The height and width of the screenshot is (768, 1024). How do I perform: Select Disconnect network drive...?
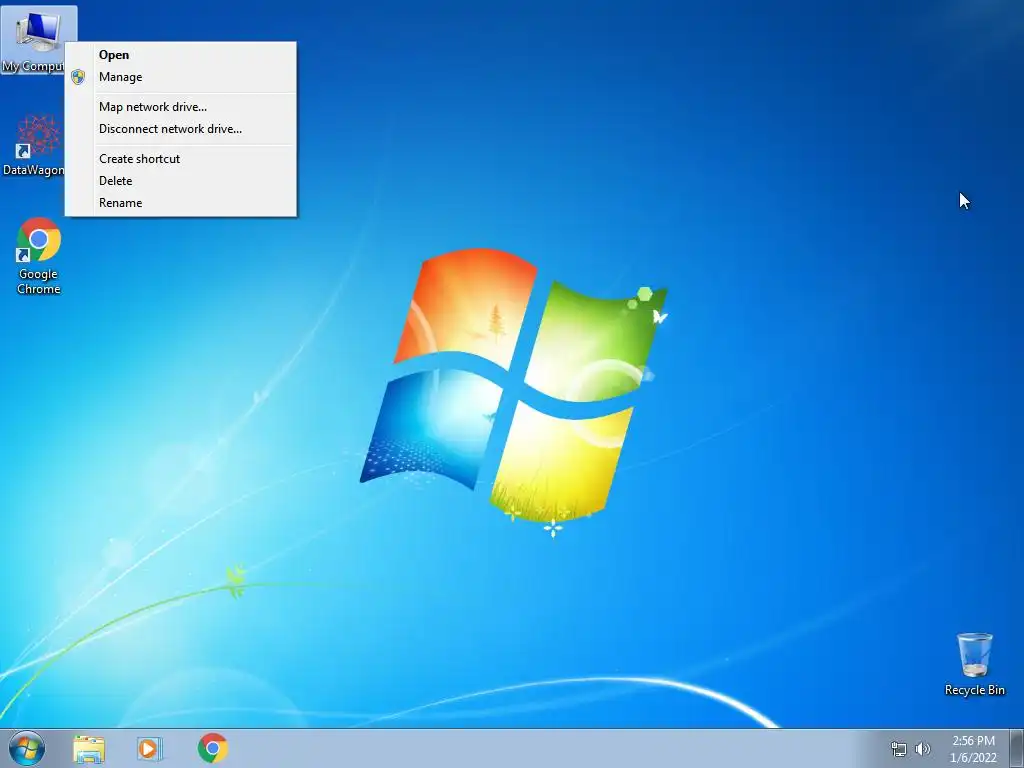click(180, 129)
